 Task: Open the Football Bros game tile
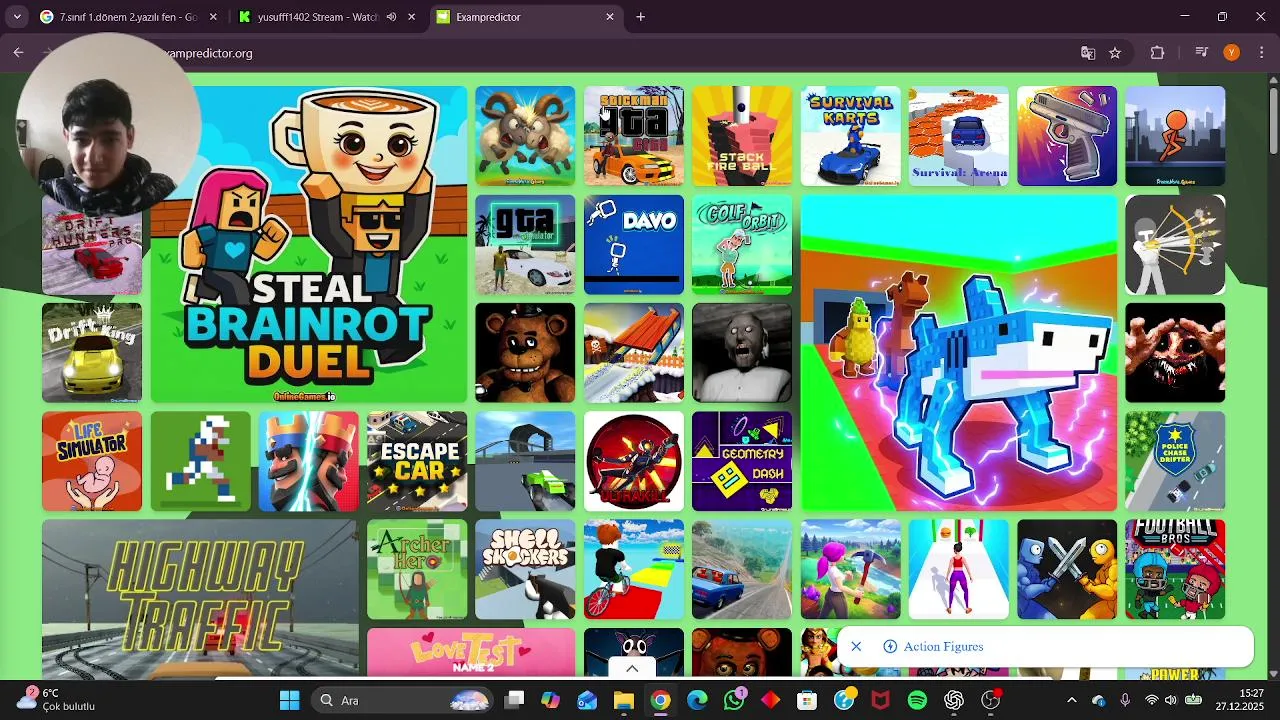point(1175,570)
